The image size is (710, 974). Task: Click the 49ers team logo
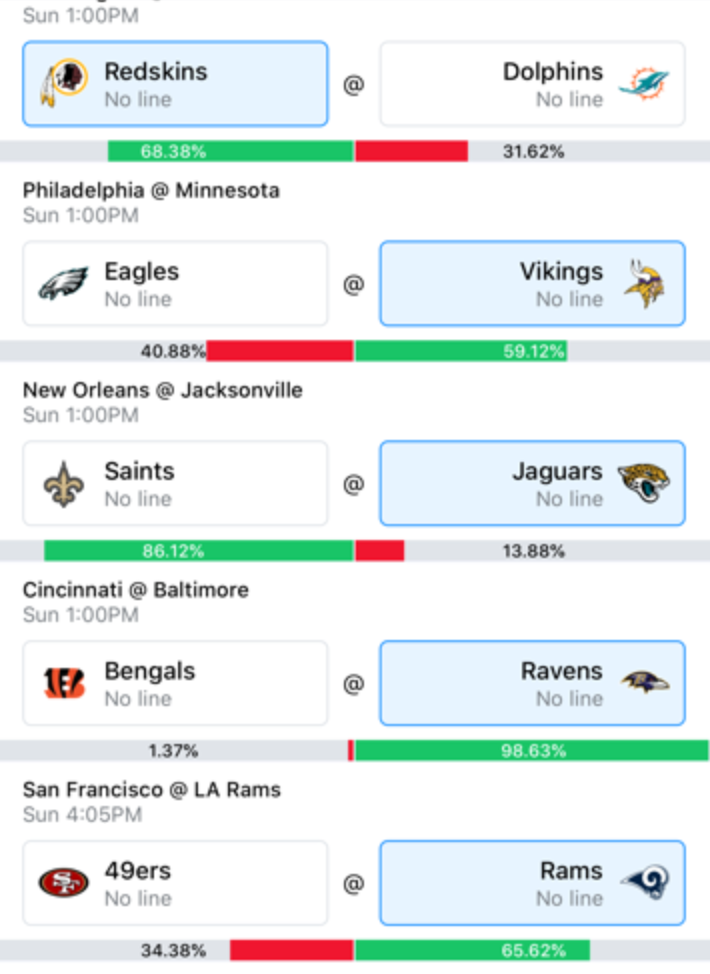[x=63, y=883]
